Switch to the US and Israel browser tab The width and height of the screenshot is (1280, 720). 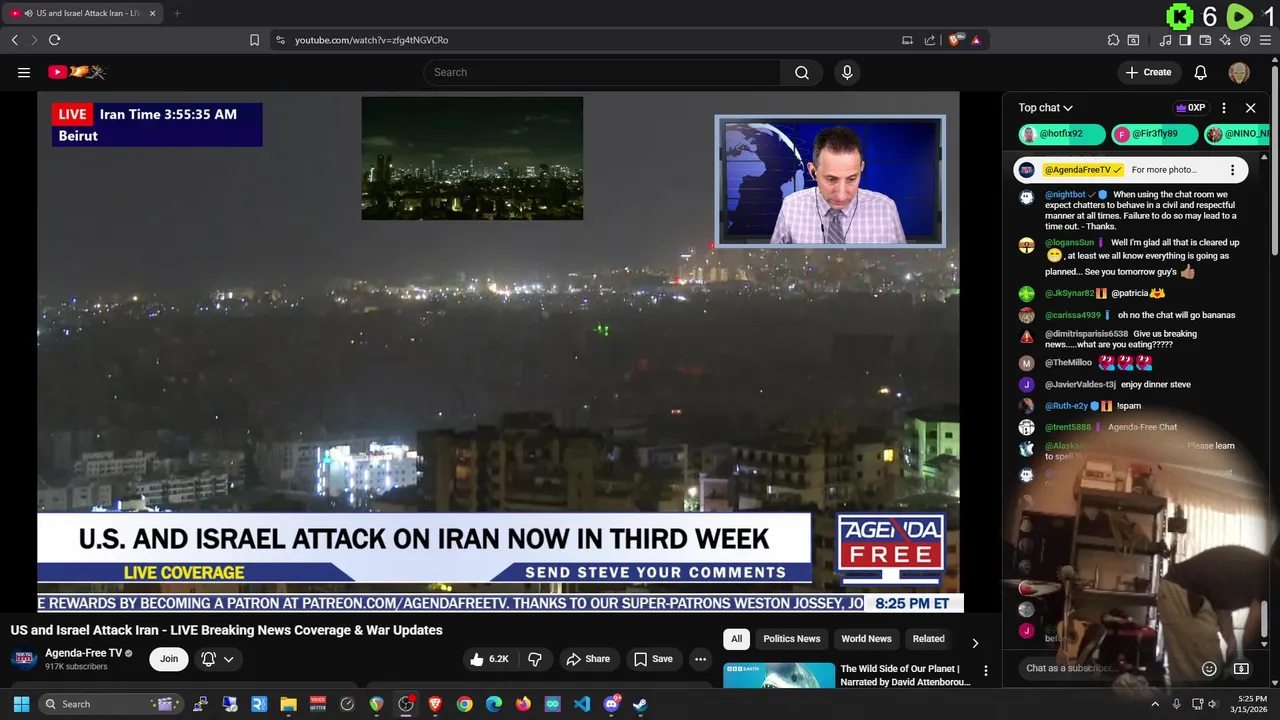[x=81, y=13]
